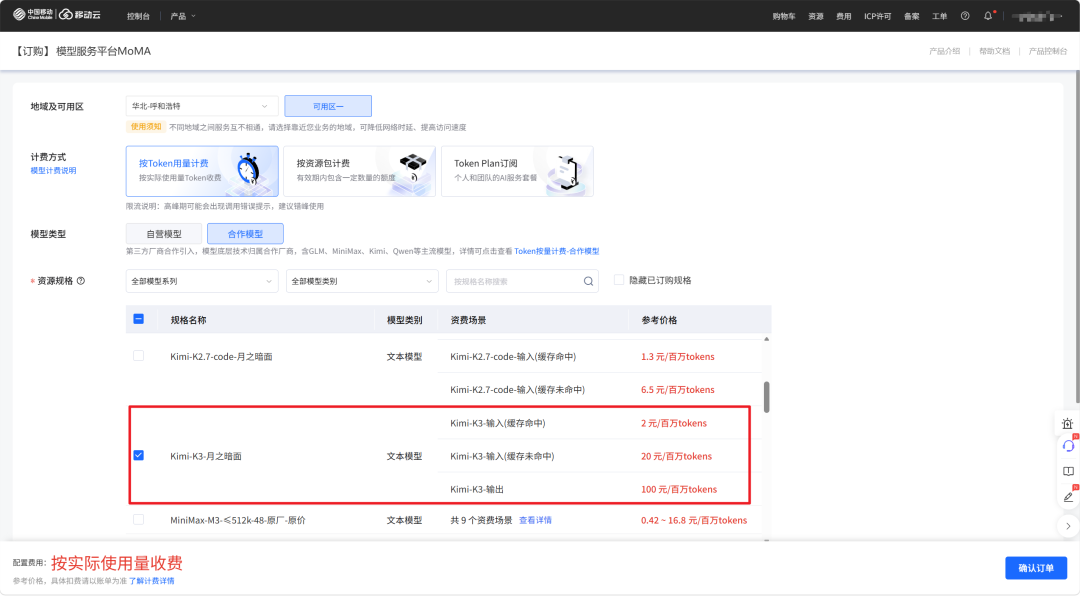
Task: Choose Token Plan订阅 billing option
Action: click(517, 171)
